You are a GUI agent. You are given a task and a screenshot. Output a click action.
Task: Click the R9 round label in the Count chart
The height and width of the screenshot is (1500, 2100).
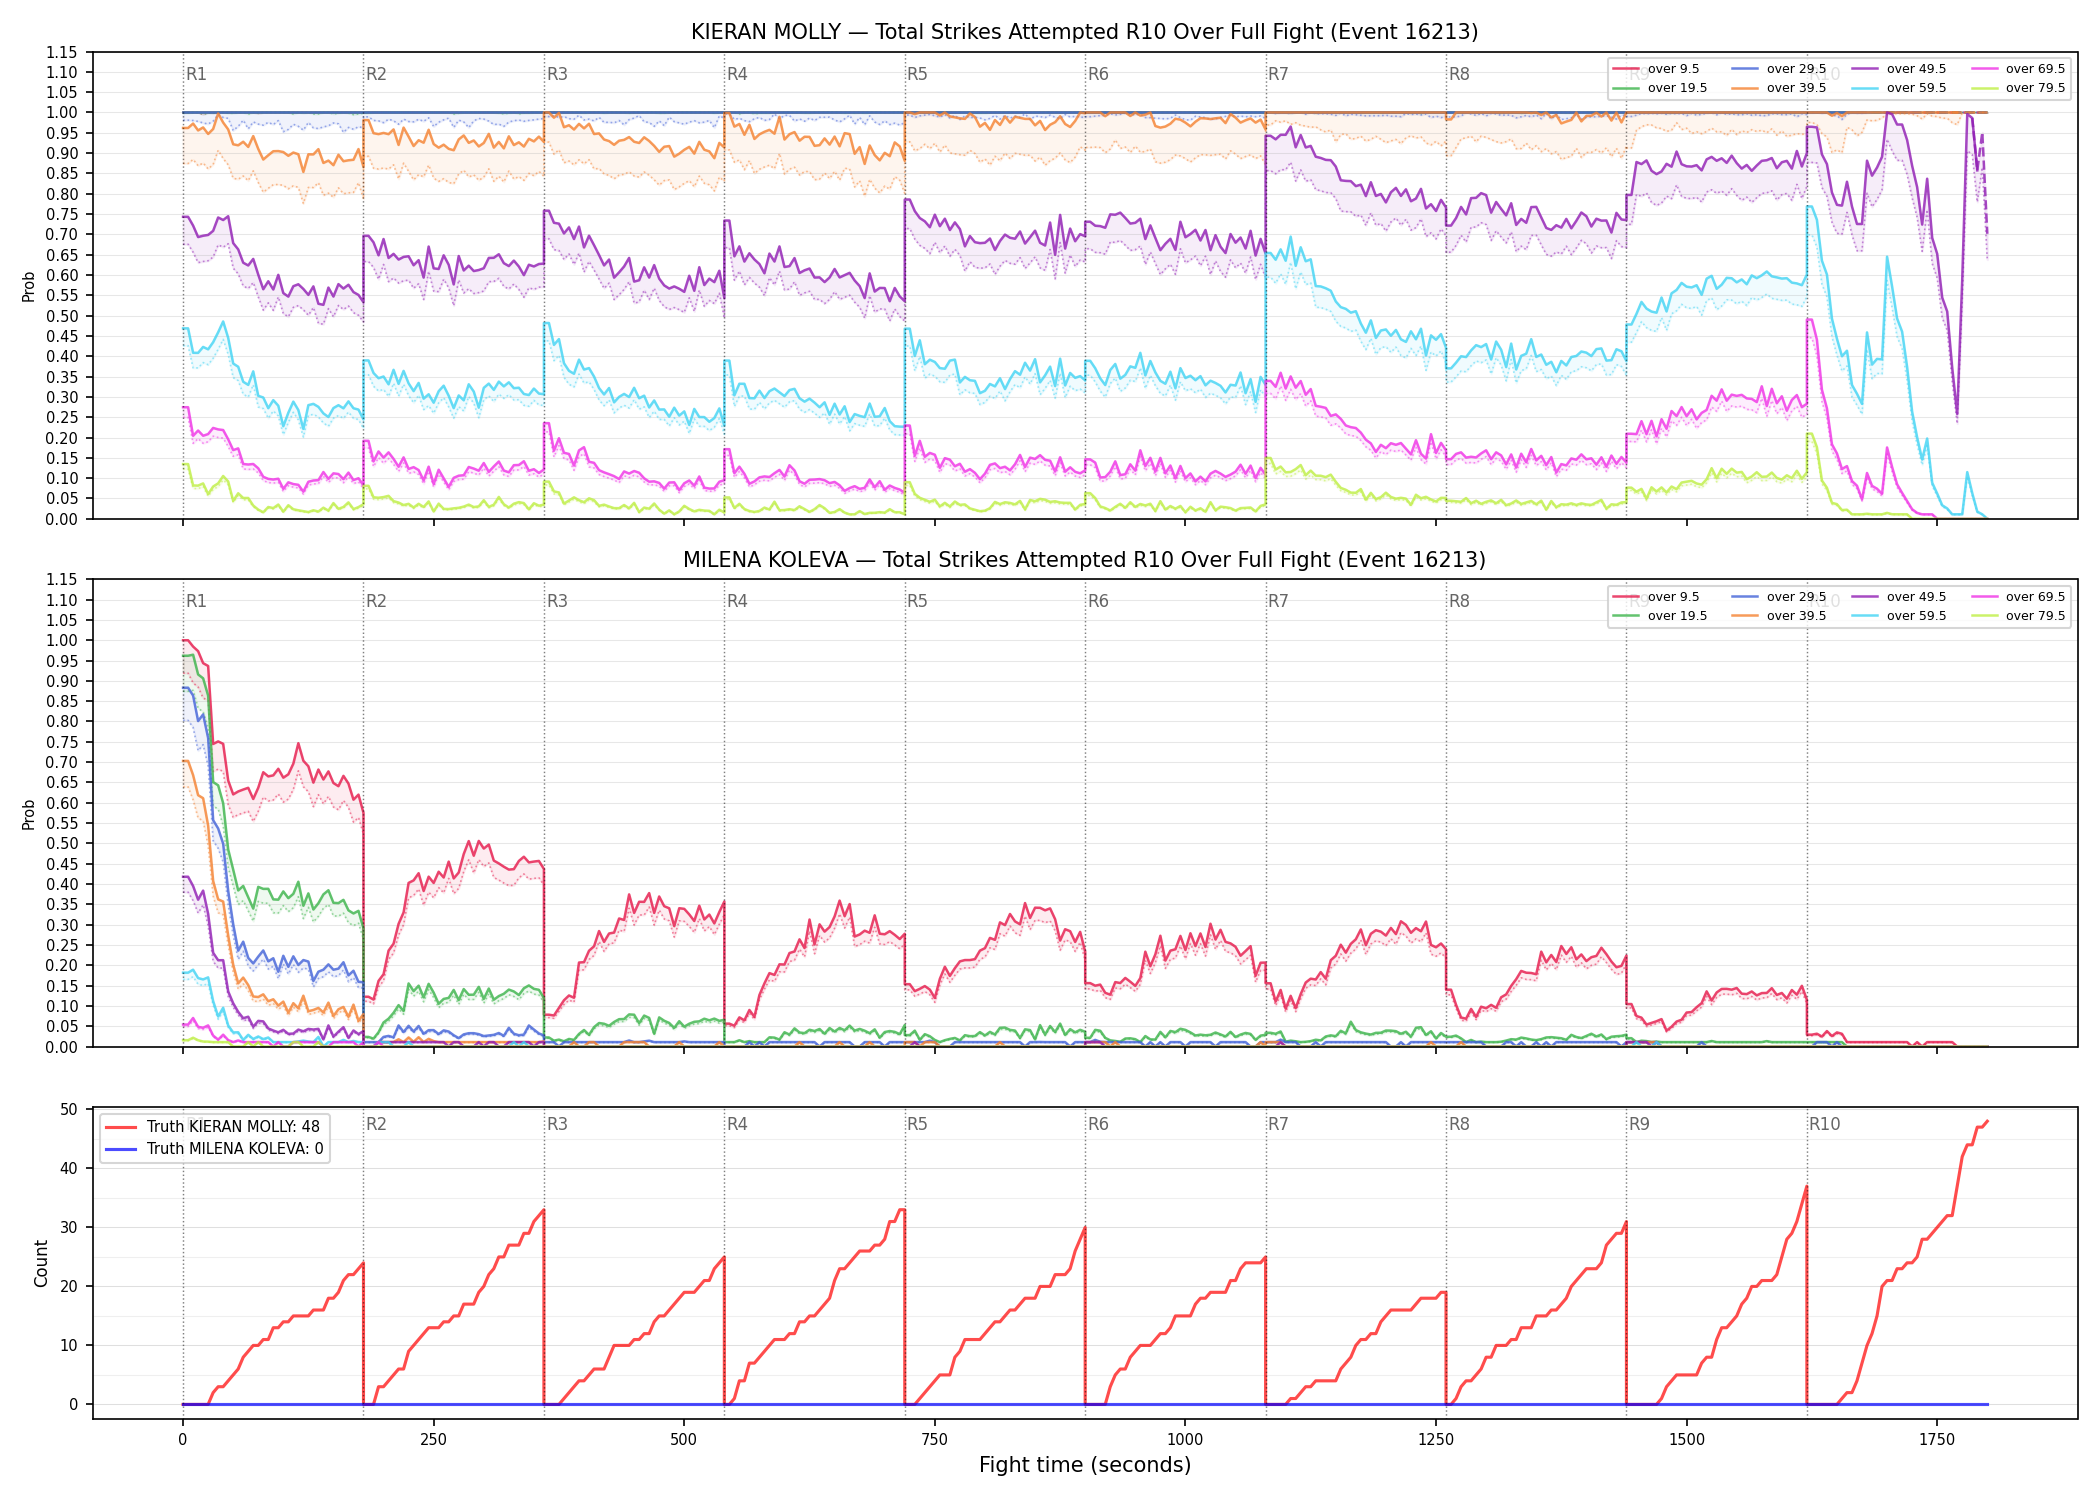pyautogui.click(x=1639, y=1124)
